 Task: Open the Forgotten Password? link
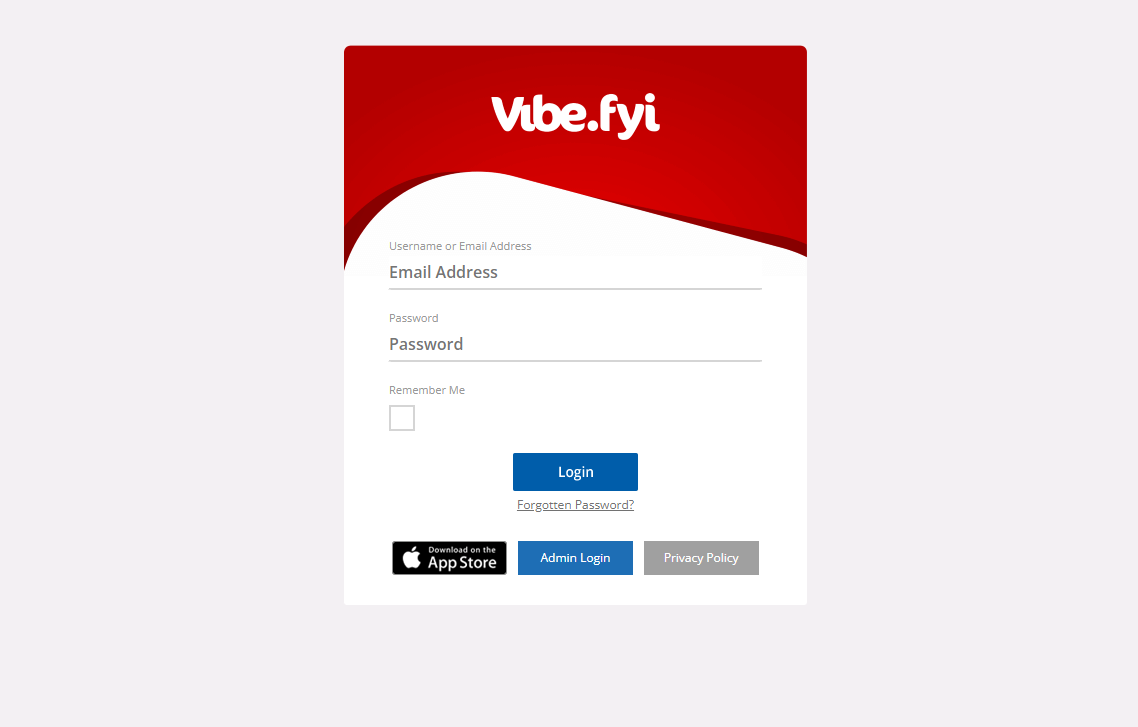(575, 505)
